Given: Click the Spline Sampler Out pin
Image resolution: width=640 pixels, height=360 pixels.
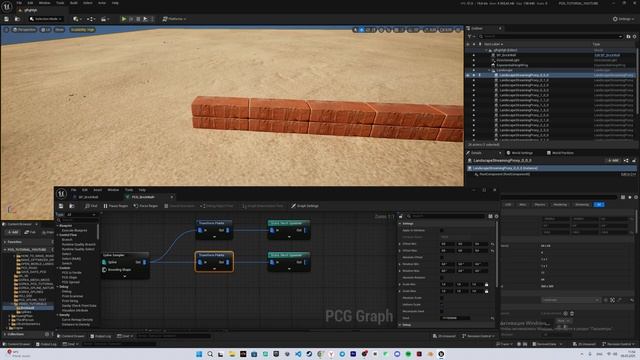Looking at the screenshot, I should tap(144, 262).
